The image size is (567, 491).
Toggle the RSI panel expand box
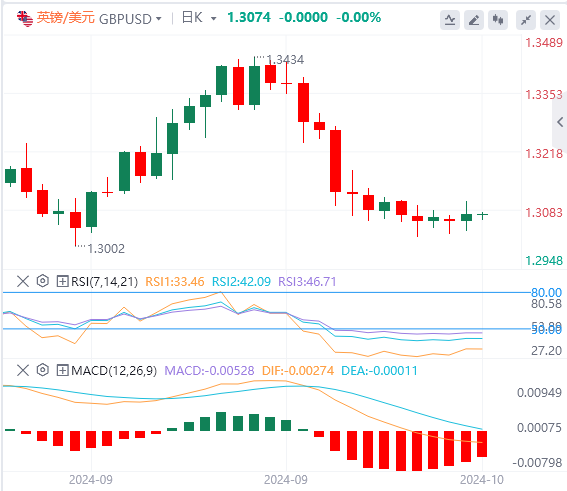click(x=62, y=281)
